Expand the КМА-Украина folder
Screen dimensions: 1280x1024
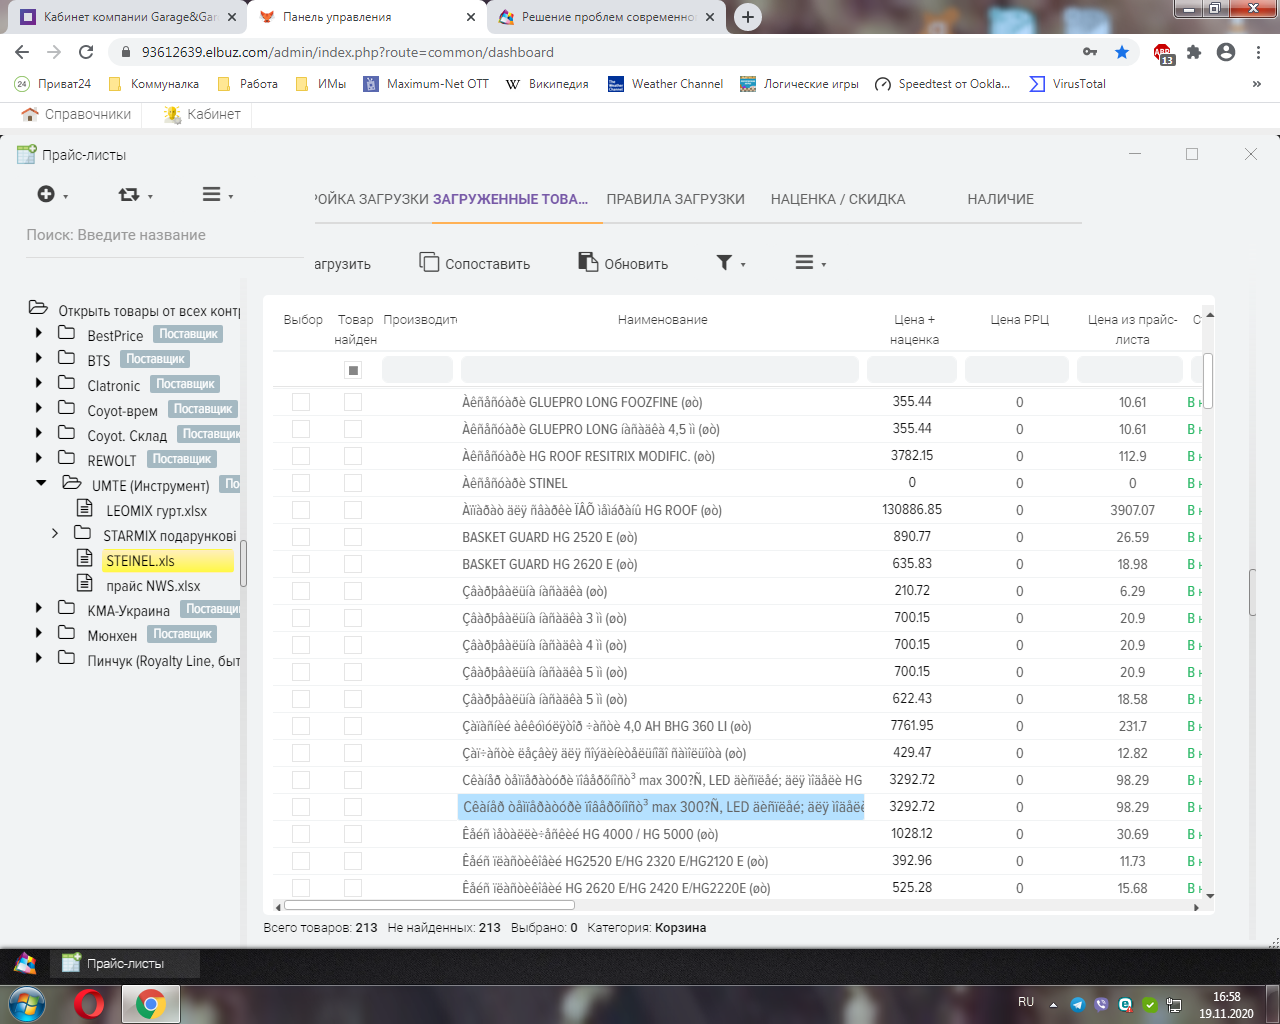point(38,608)
